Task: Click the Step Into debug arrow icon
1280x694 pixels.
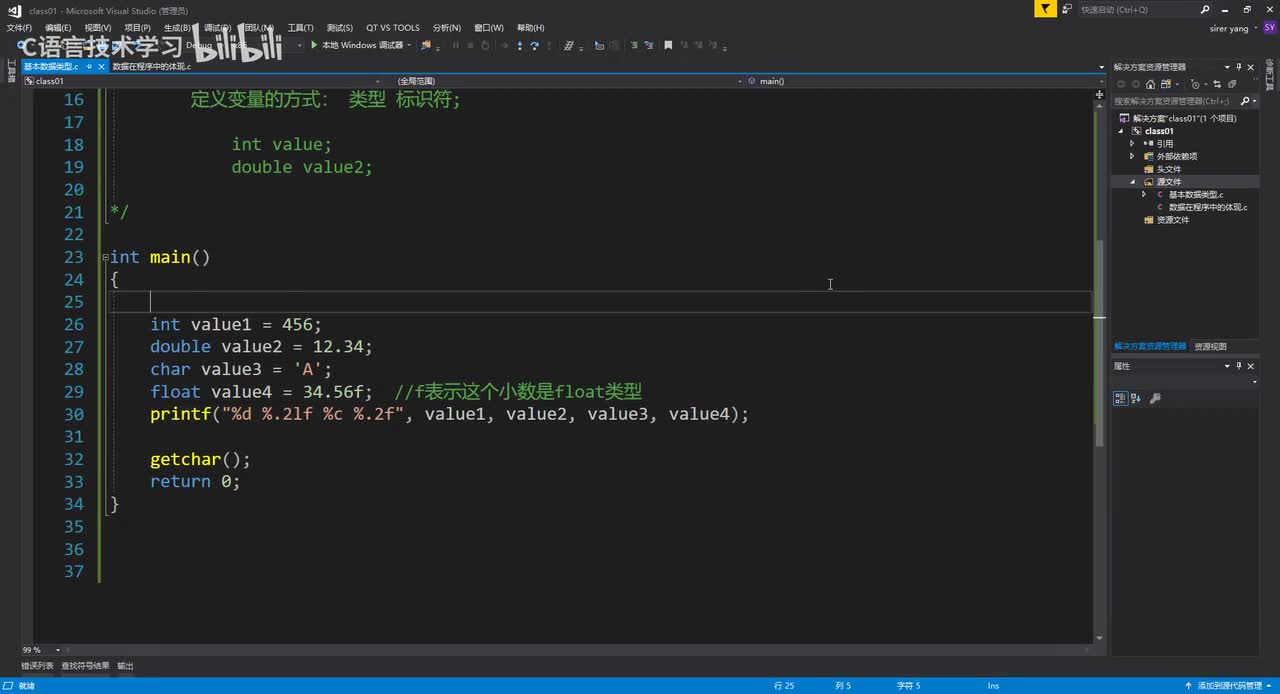Action: (x=520, y=45)
